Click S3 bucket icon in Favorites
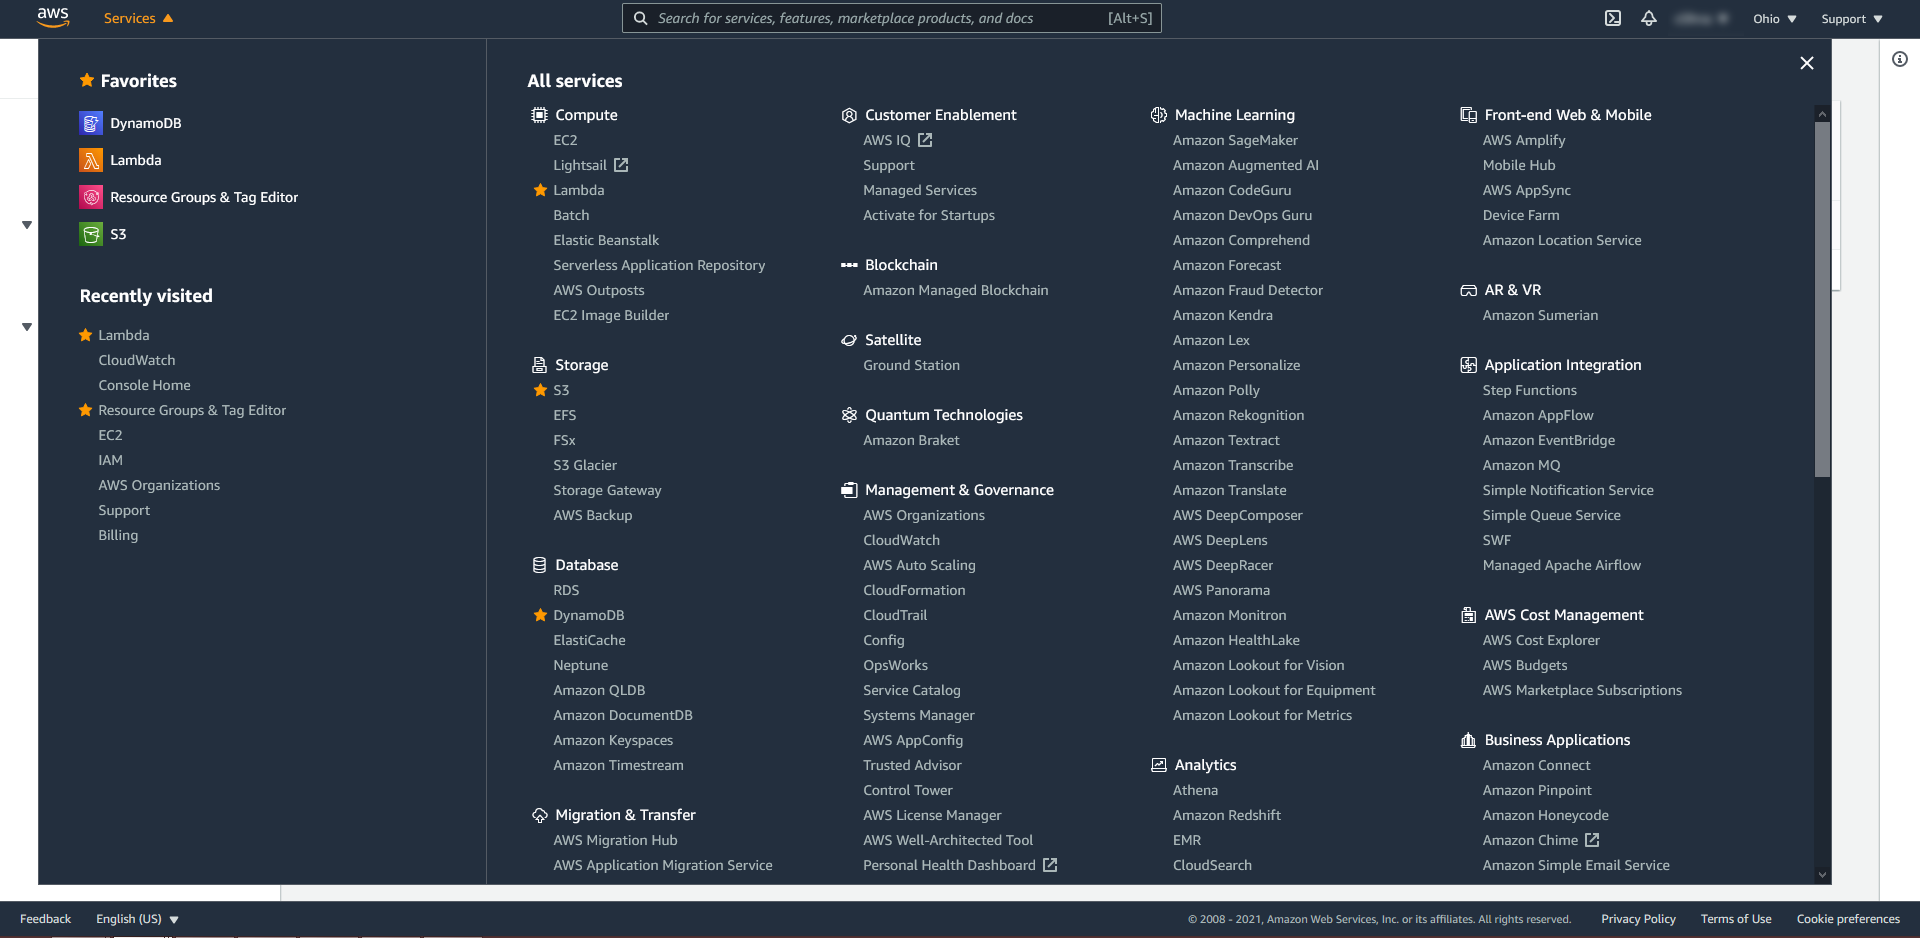 click(91, 234)
